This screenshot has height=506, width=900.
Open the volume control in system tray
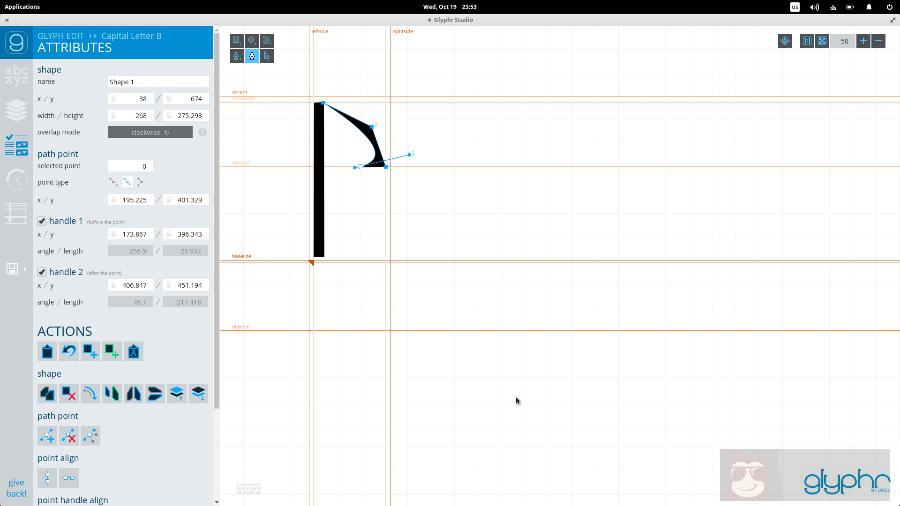pyautogui.click(x=814, y=7)
